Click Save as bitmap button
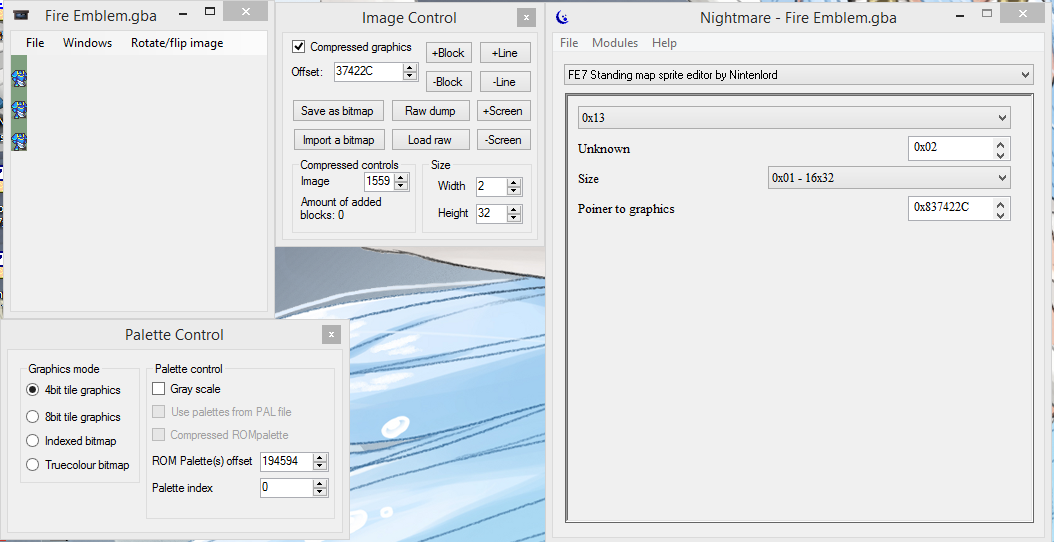Image resolution: width=1054 pixels, height=542 pixels. [x=337, y=111]
